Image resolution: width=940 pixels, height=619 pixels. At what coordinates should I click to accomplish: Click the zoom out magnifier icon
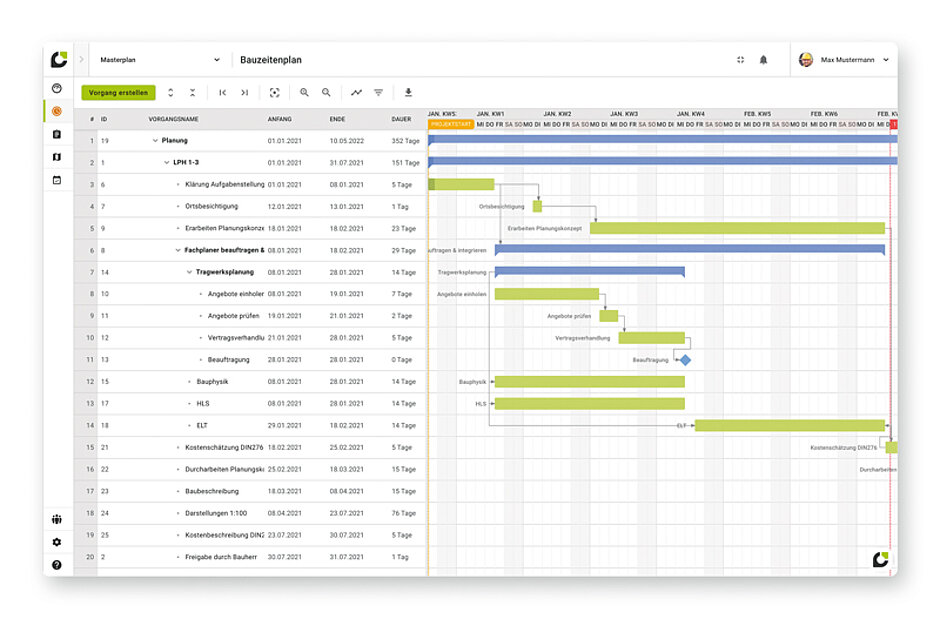pos(326,93)
